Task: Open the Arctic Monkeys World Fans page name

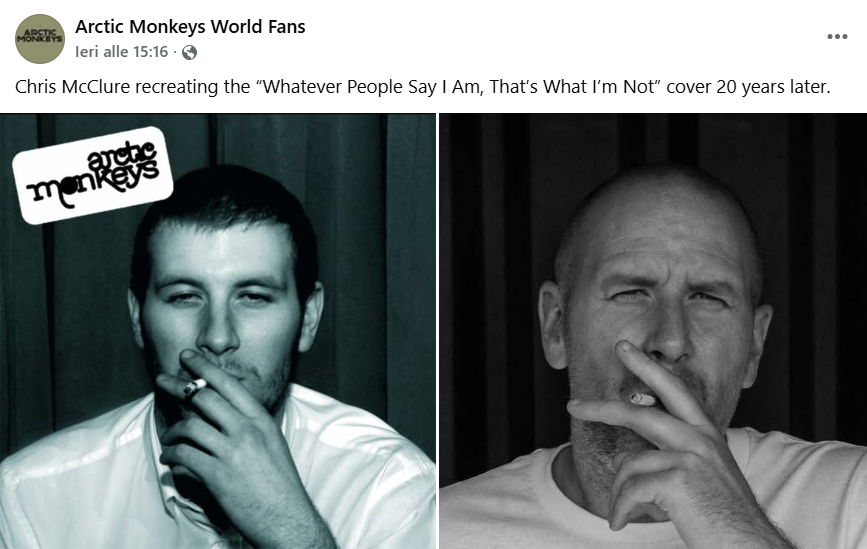Action: (190, 26)
